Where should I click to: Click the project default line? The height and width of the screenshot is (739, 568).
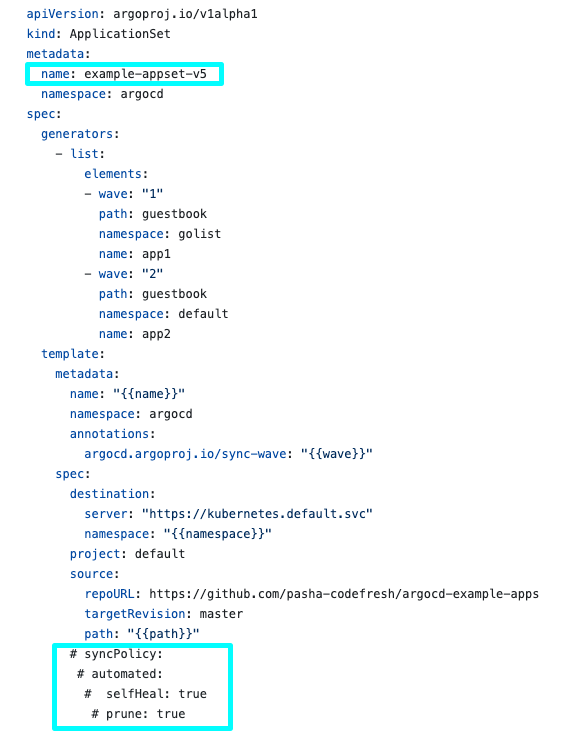[x=127, y=554]
